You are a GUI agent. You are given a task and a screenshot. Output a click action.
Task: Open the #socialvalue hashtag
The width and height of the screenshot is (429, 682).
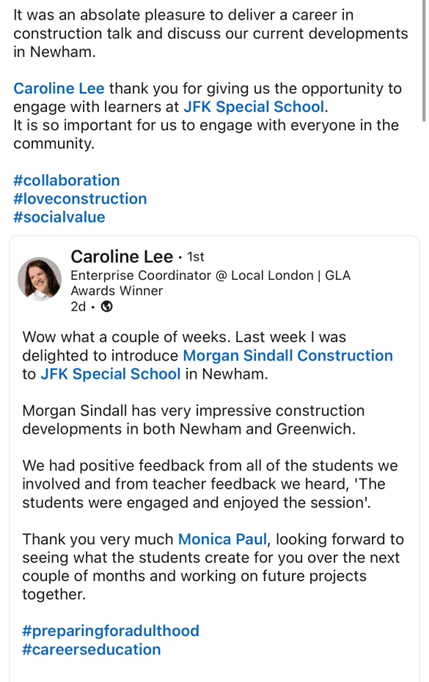tap(59, 217)
